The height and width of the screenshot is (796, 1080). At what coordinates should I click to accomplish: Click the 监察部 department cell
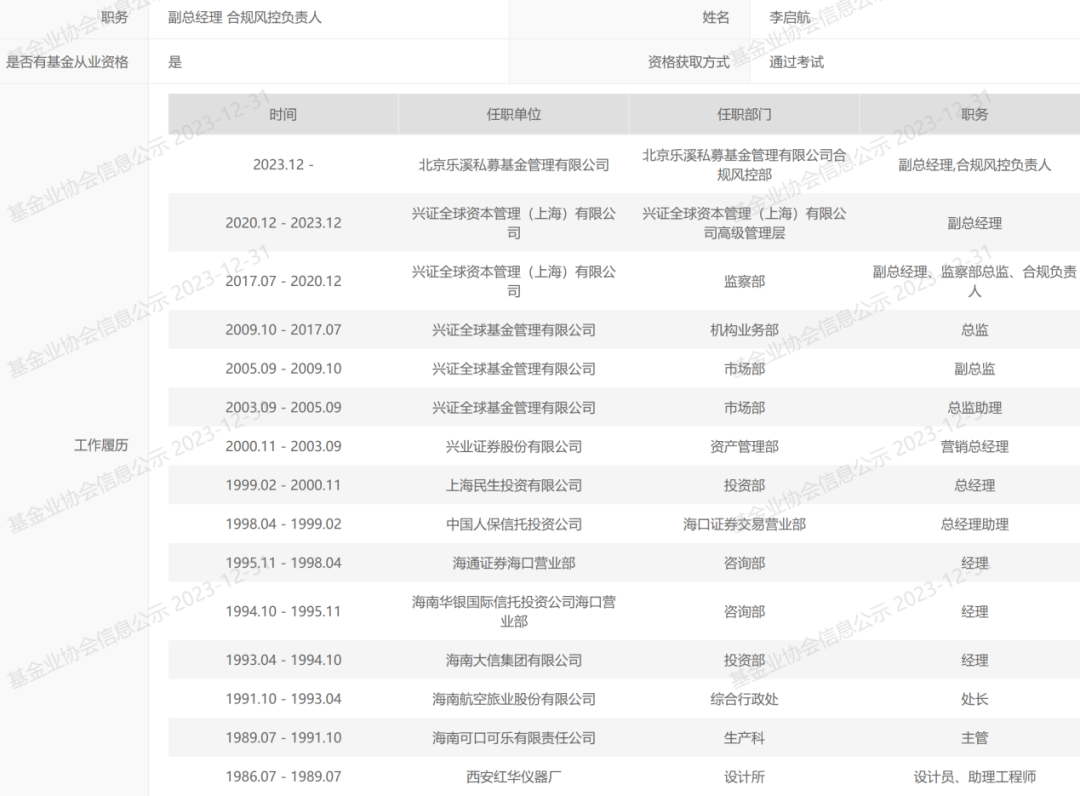coord(744,281)
